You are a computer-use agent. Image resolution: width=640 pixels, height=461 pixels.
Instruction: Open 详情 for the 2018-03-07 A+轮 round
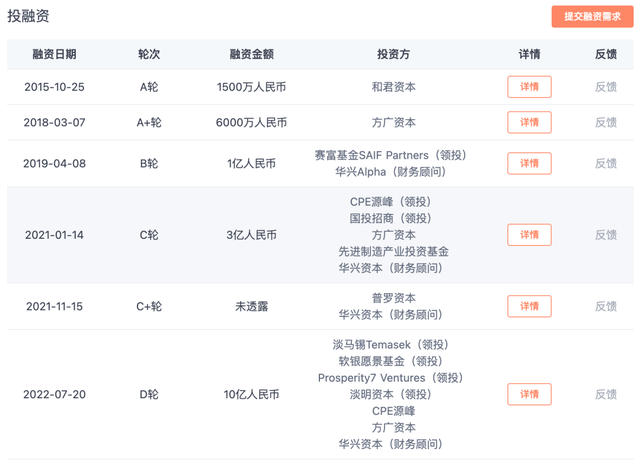point(529,123)
